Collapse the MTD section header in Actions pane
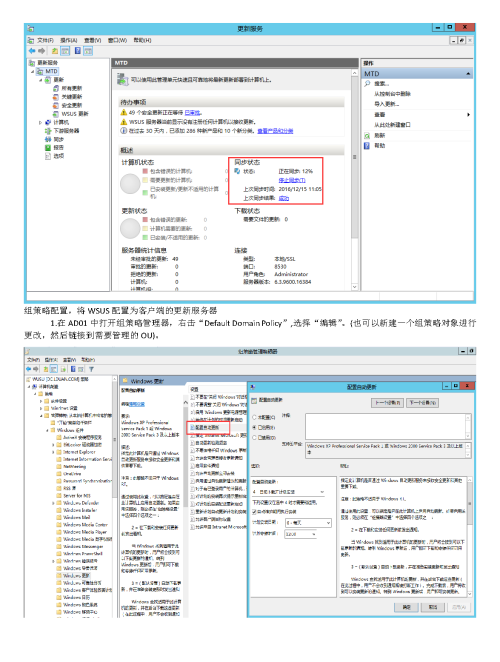This screenshot has width=500, height=662. point(468,73)
